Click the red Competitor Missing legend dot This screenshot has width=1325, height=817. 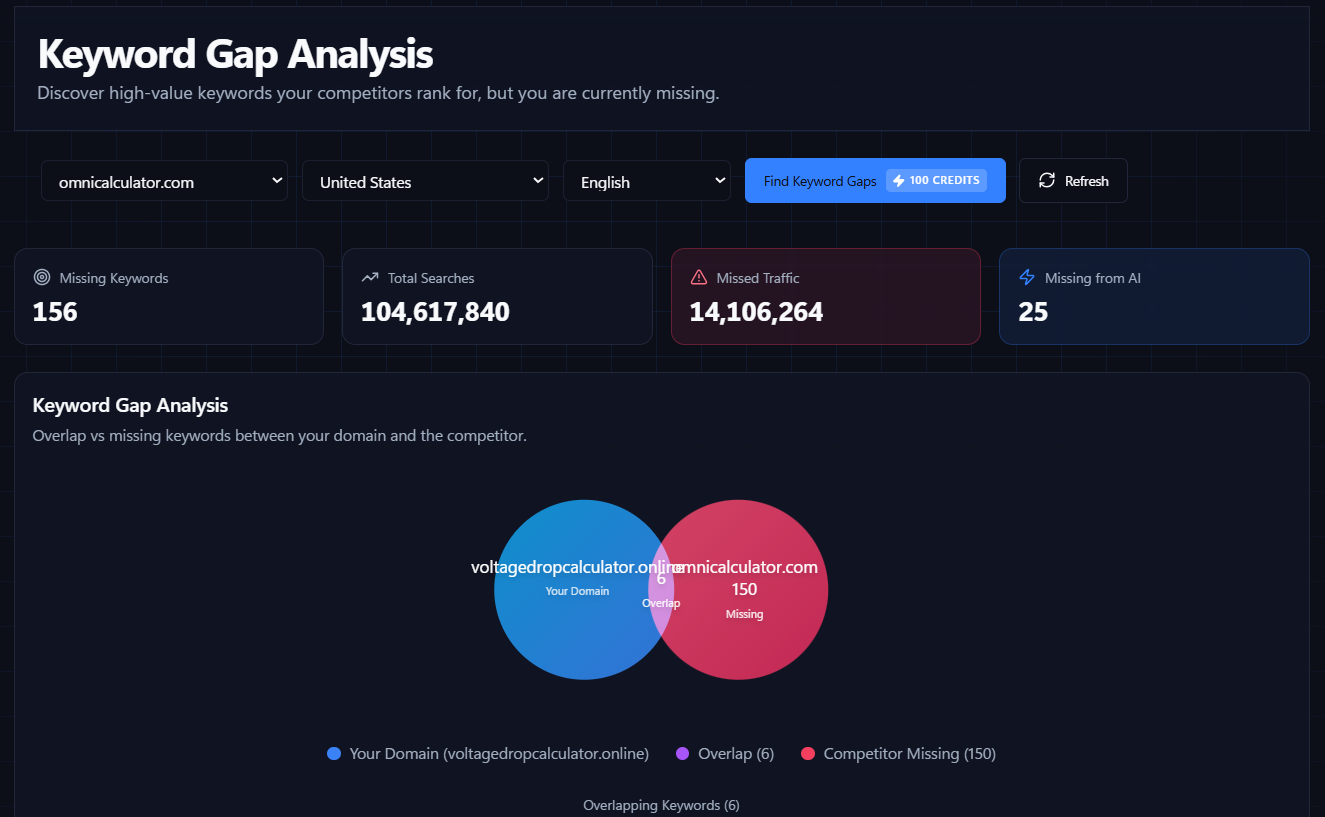808,754
